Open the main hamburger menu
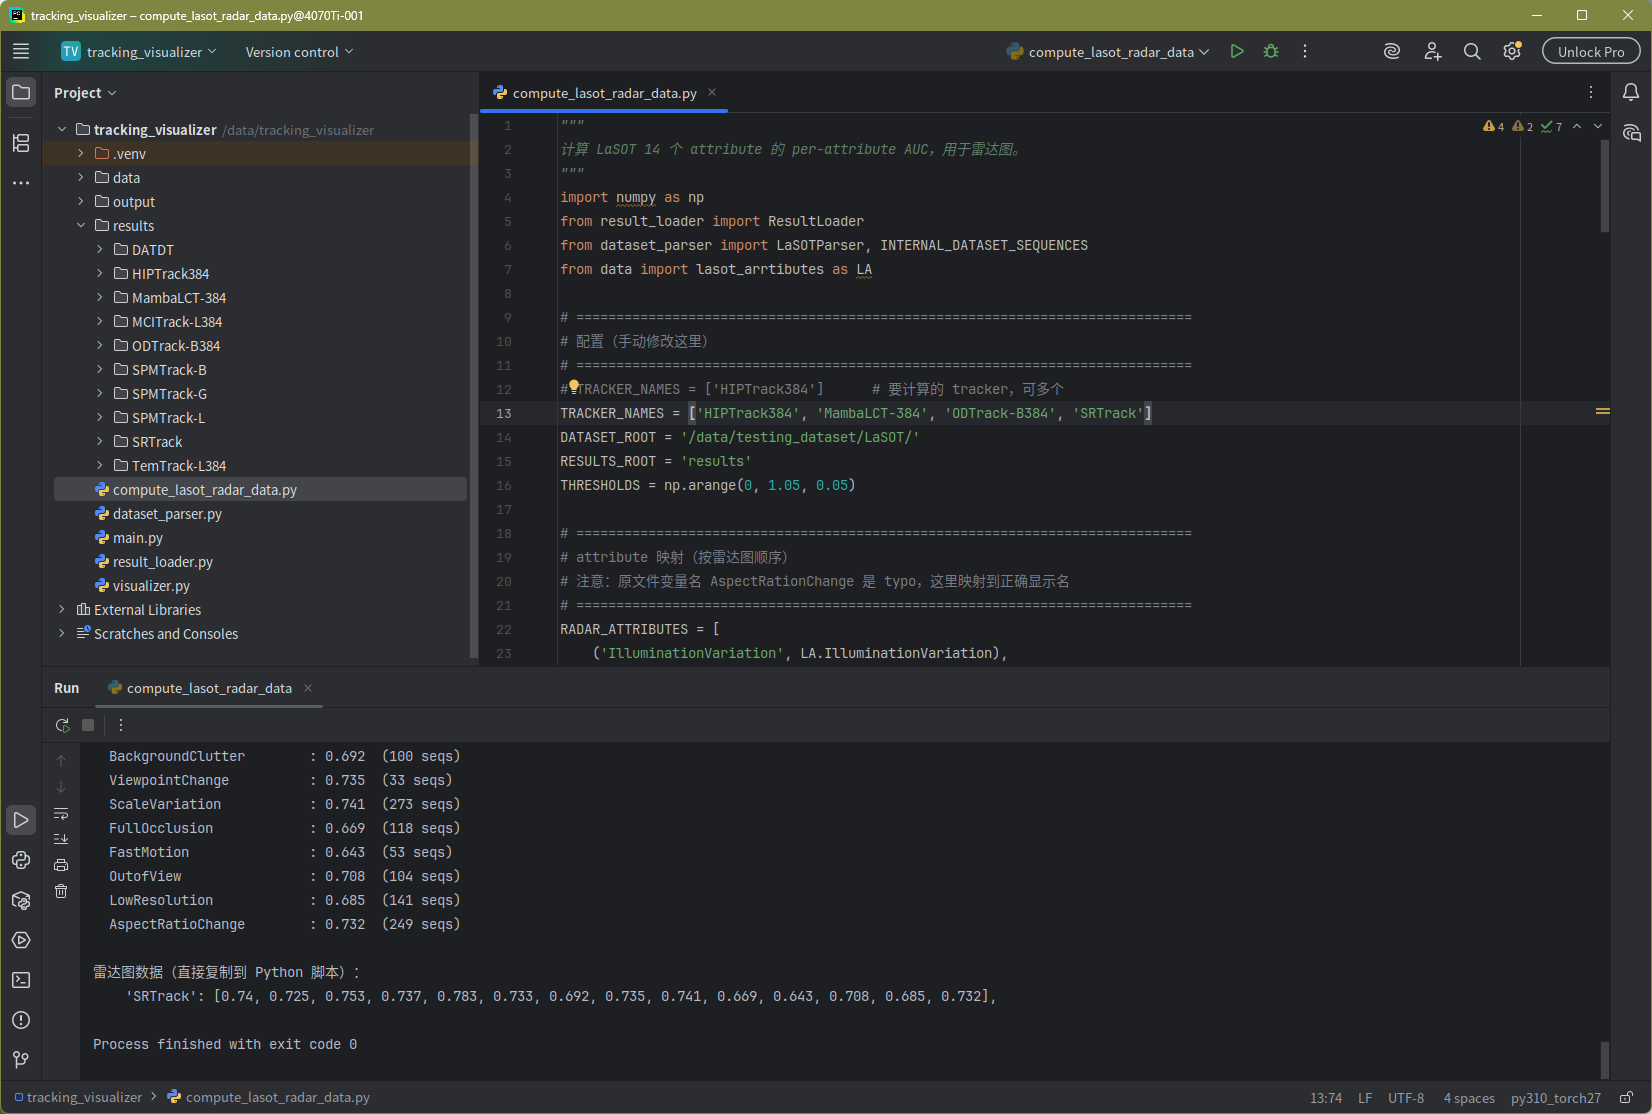1652x1114 pixels. (x=21, y=51)
